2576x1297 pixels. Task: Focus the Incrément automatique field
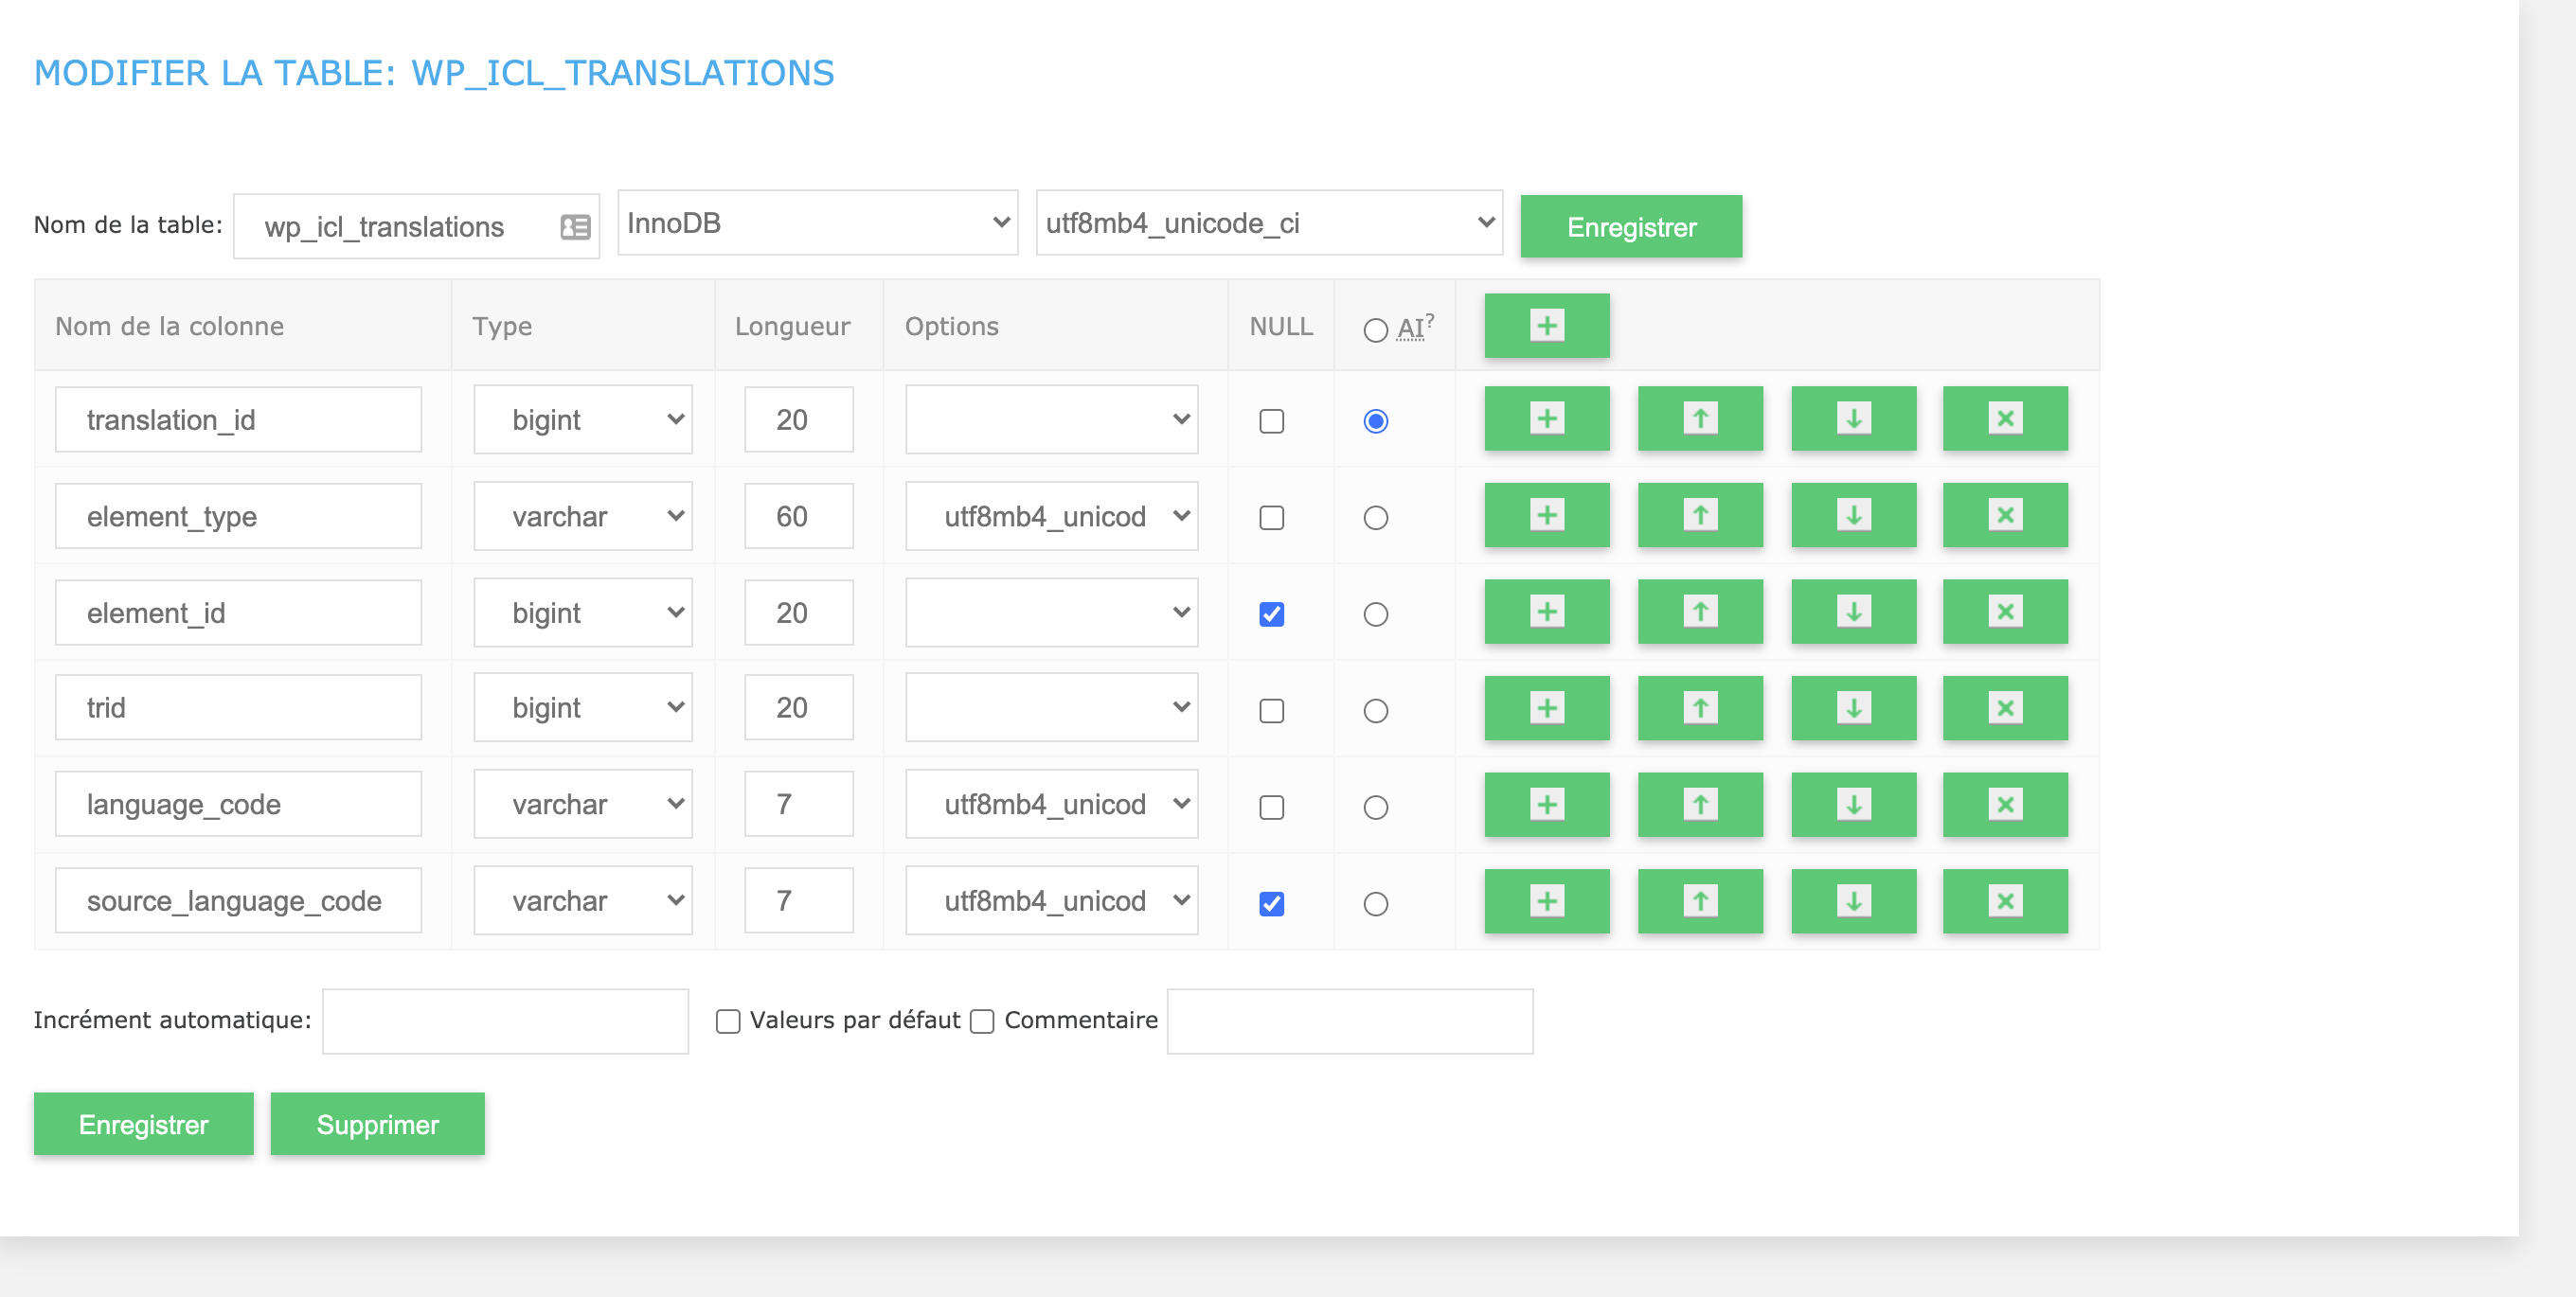[x=505, y=1021]
